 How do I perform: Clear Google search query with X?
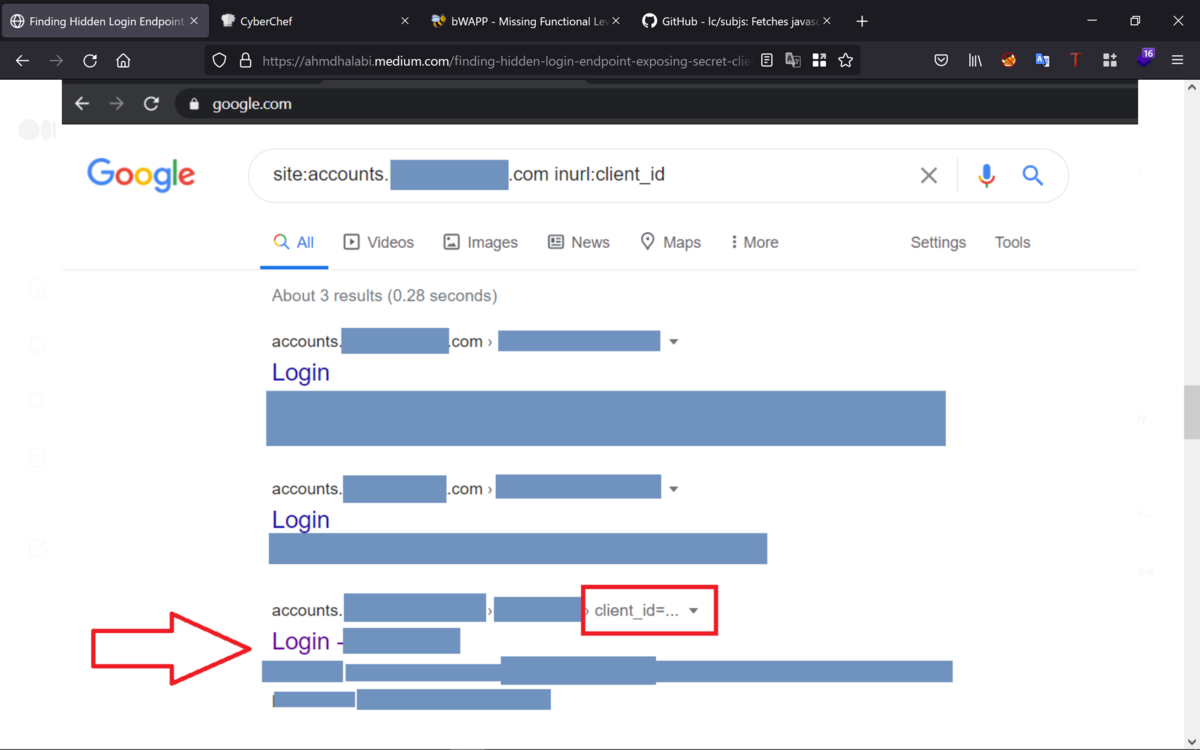(929, 175)
